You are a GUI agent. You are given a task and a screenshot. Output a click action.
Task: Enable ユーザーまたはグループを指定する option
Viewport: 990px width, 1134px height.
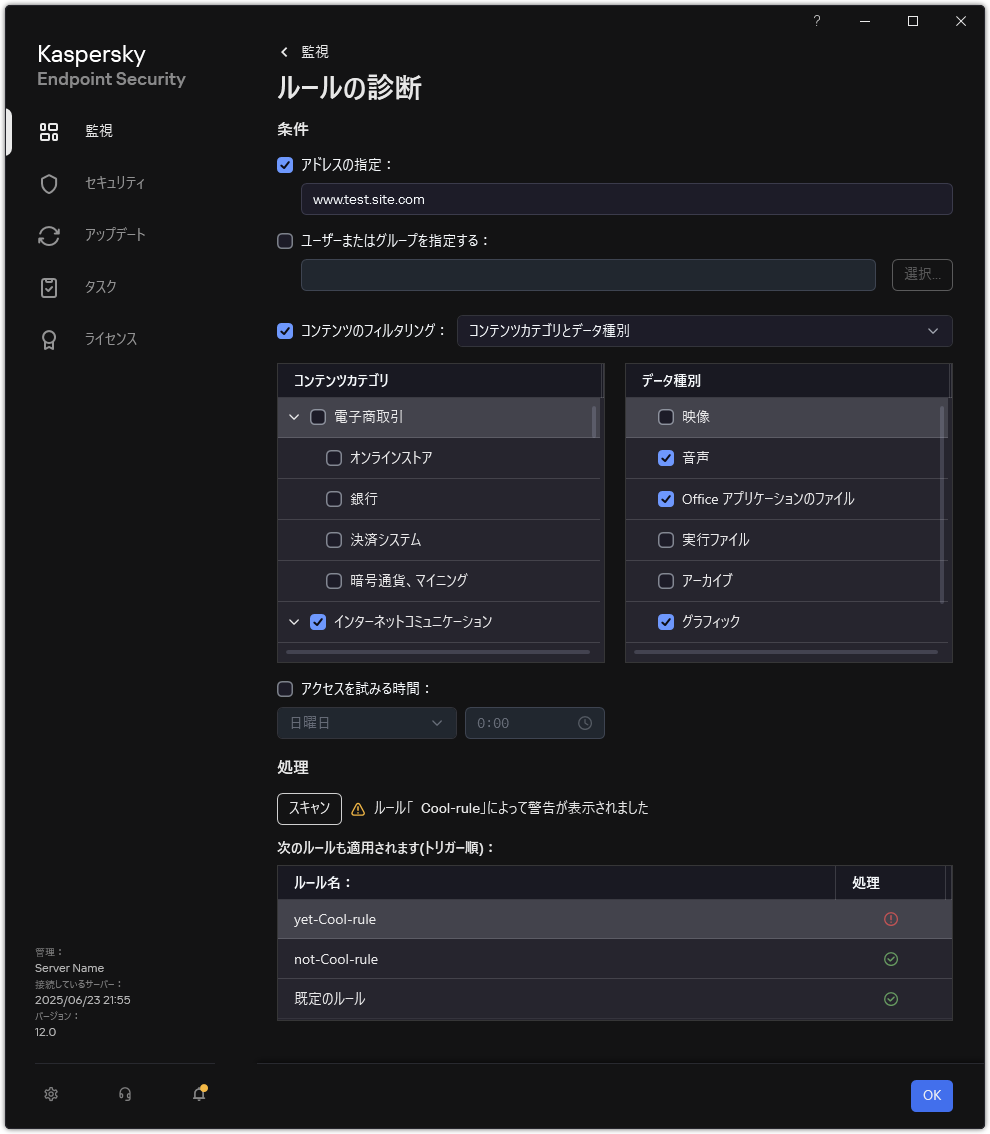(285, 241)
